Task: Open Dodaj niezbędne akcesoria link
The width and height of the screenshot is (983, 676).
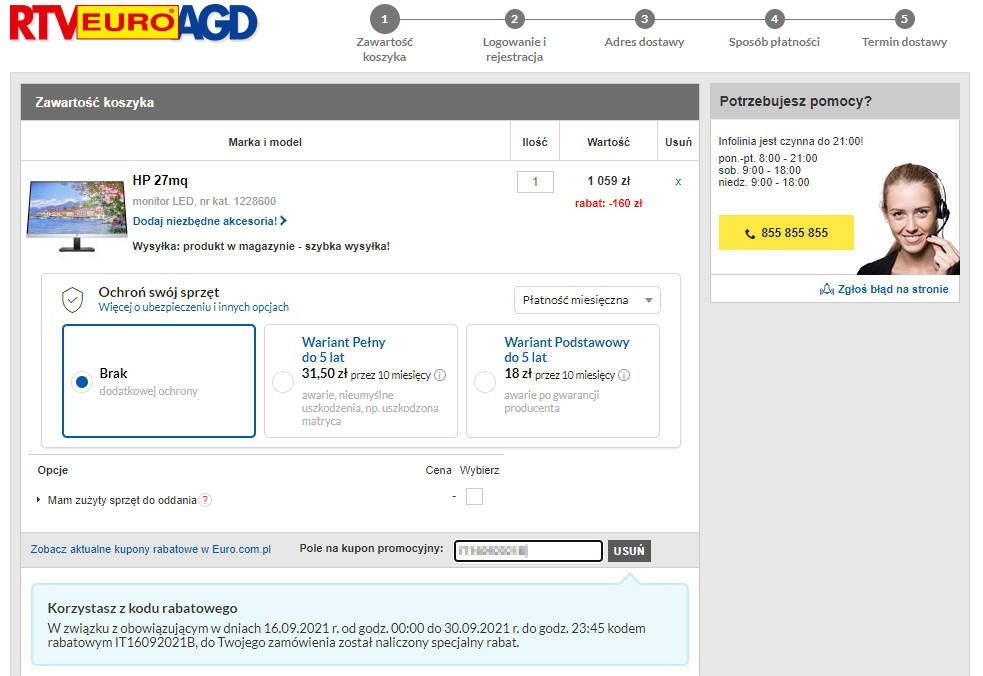Action: click(x=209, y=221)
